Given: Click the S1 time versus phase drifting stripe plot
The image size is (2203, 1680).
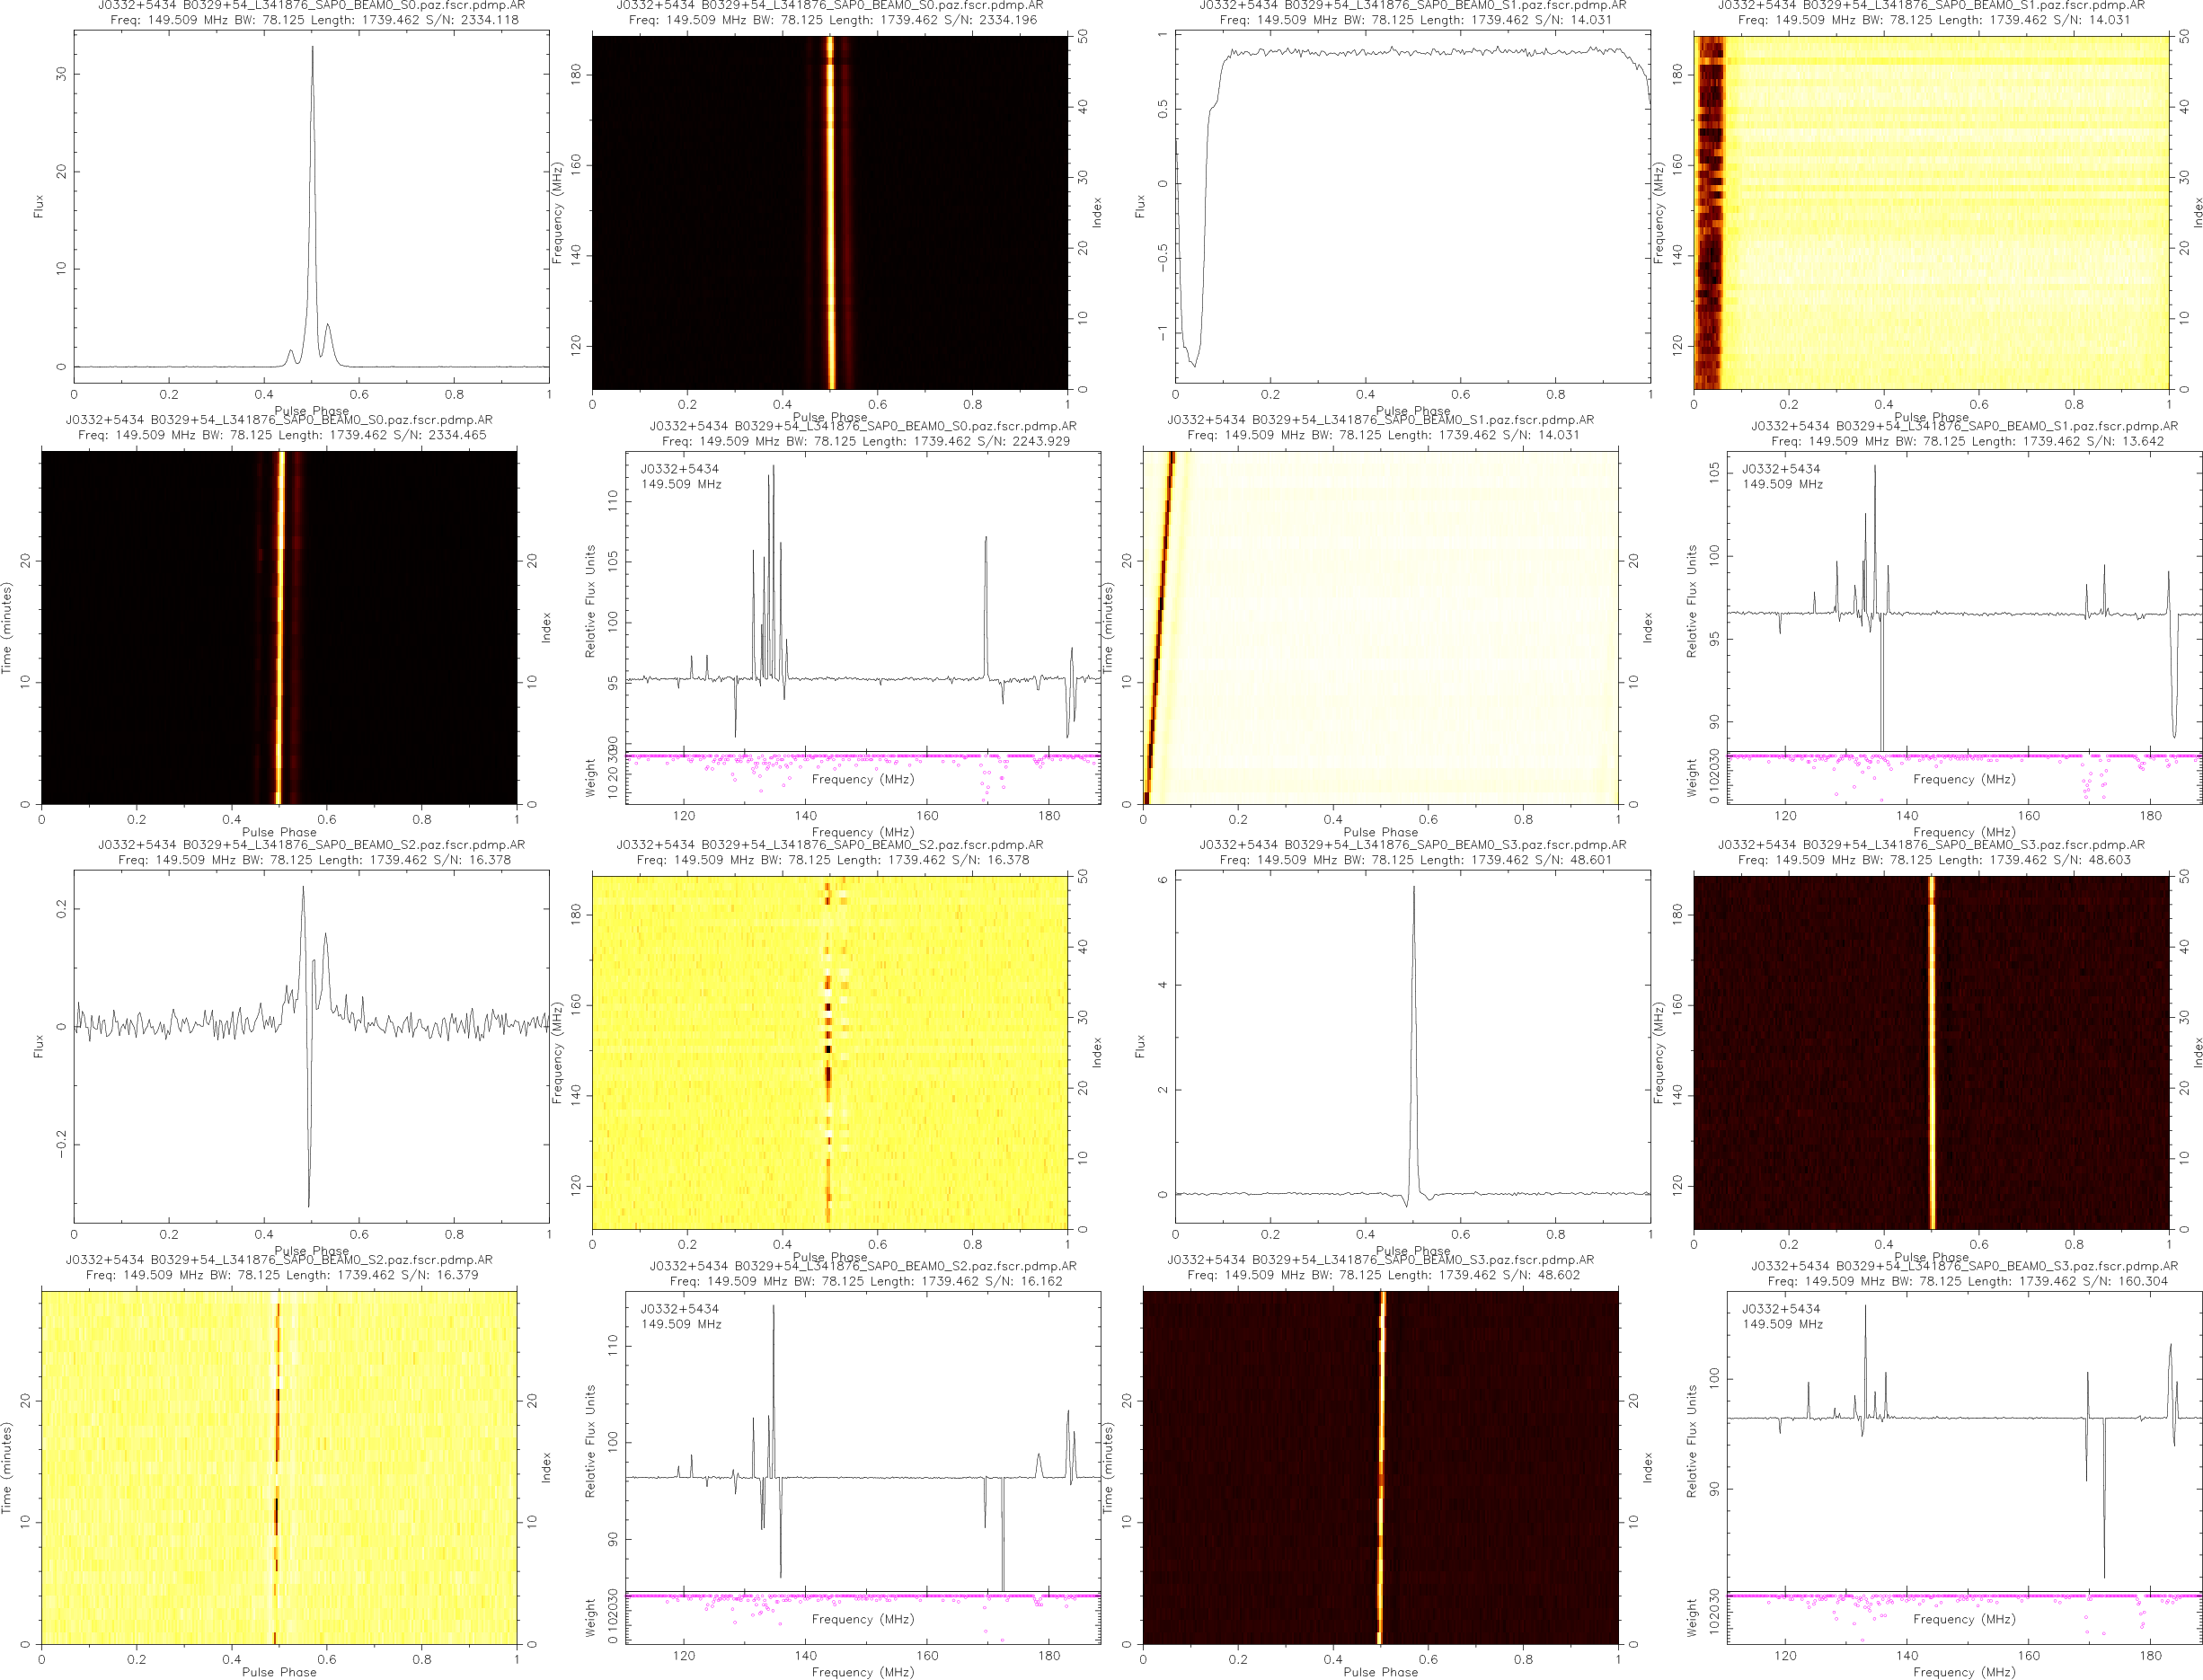Looking at the screenshot, I should pyautogui.click(x=1380, y=627).
